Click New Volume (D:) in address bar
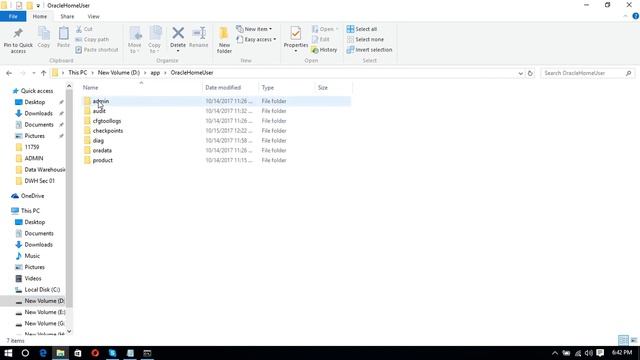The width and height of the screenshot is (640, 360). click(119, 73)
